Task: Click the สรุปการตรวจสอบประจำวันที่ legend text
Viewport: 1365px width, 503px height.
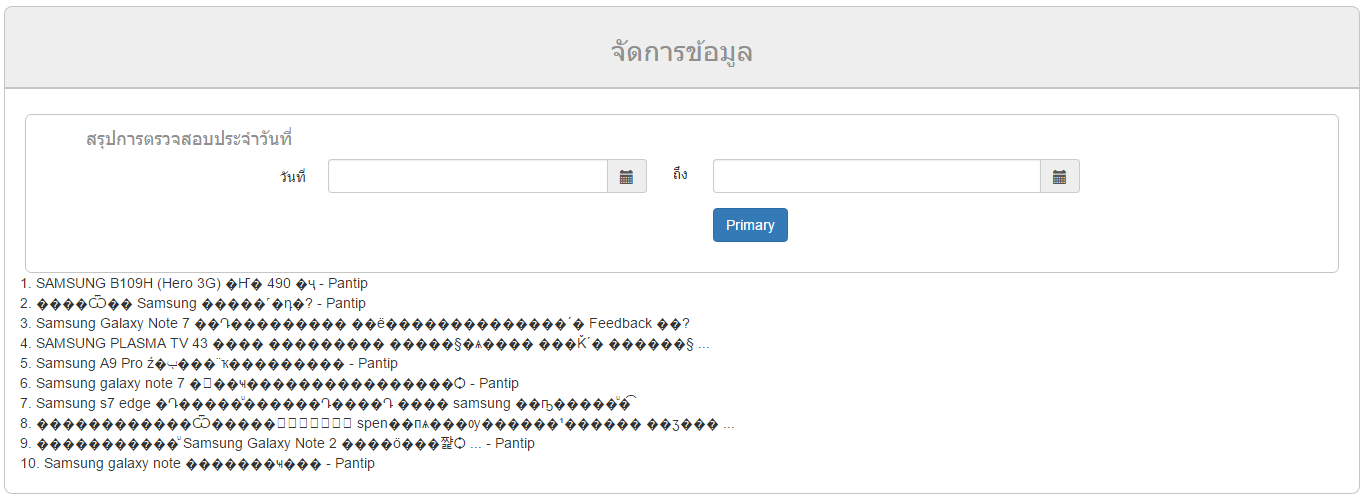Action: point(189,139)
